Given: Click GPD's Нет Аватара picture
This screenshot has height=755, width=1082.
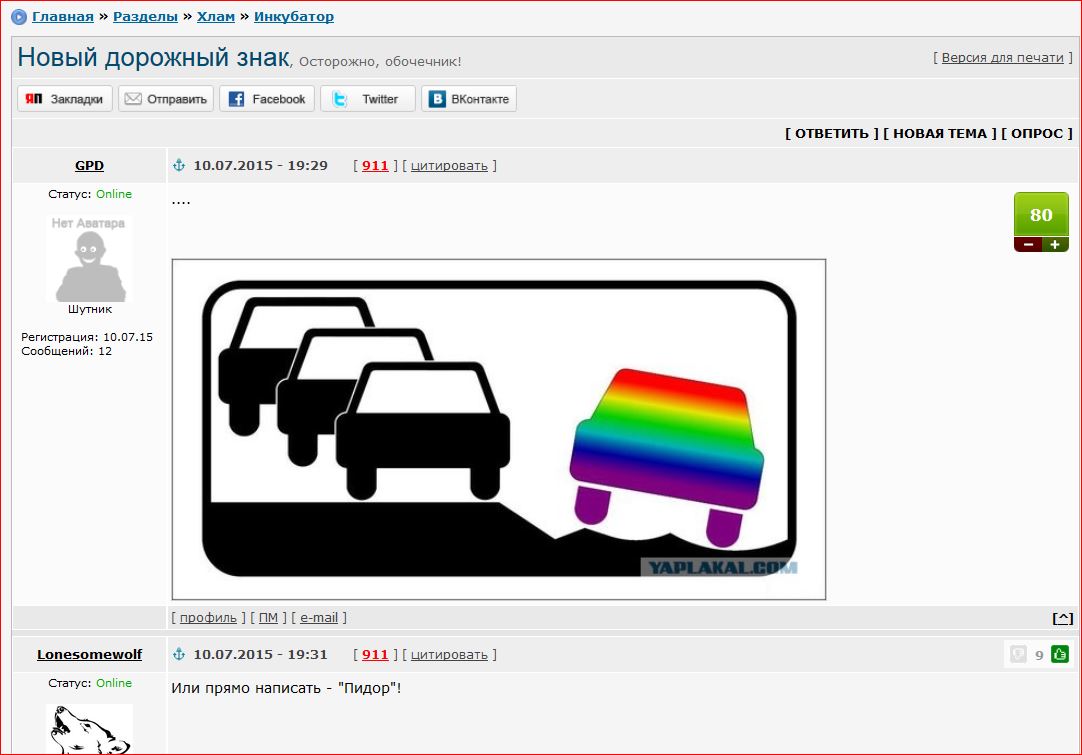Looking at the screenshot, I should [x=90, y=258].
